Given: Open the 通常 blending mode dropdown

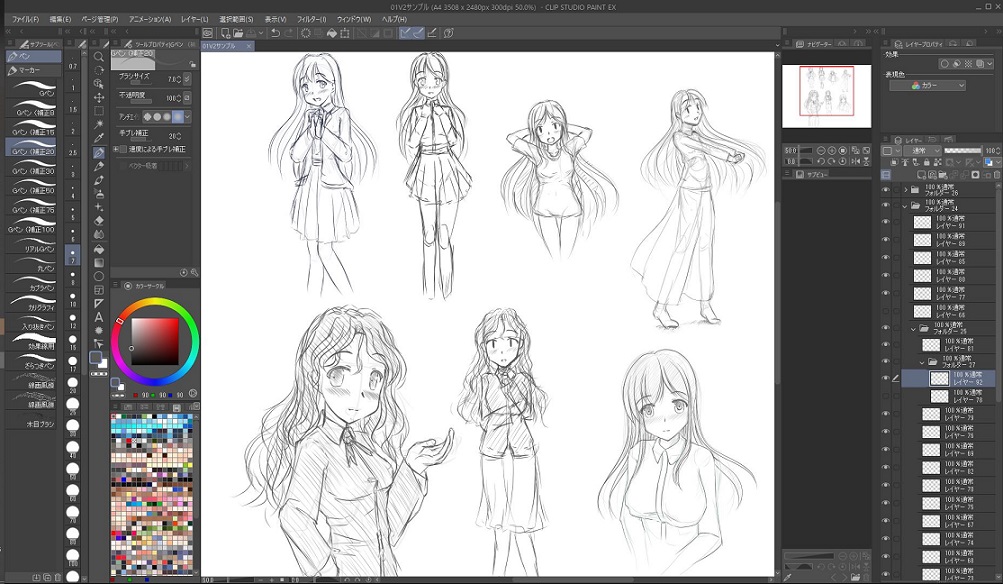Looking at the screenshot, I should click(x=922, y=151).
